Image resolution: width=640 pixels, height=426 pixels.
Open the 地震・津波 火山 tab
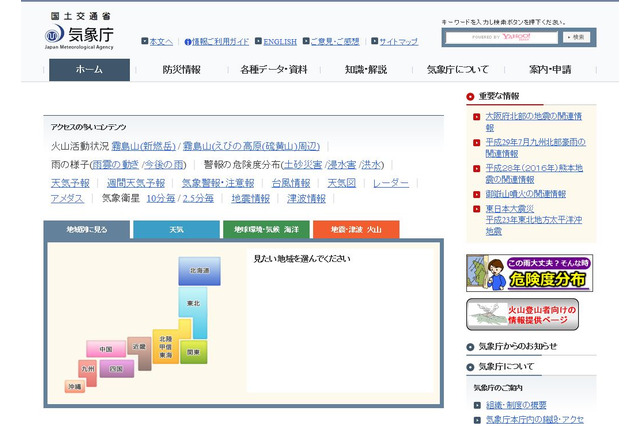pos(355,230)
